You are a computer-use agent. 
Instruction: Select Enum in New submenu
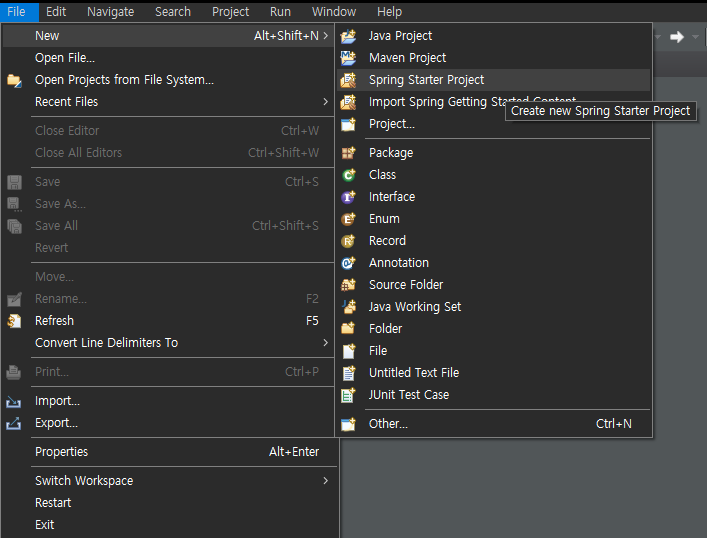click(x=493, y=219)
